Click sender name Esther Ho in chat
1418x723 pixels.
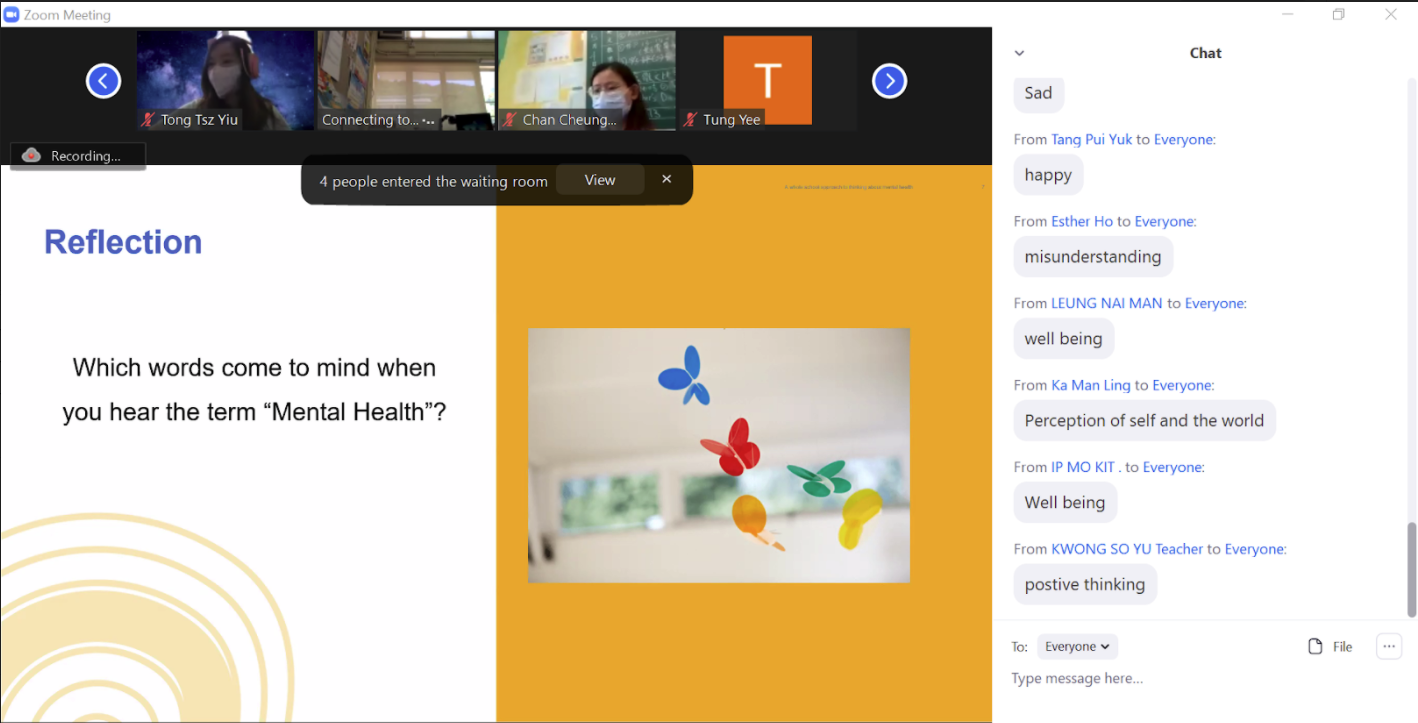[1082, 221]
